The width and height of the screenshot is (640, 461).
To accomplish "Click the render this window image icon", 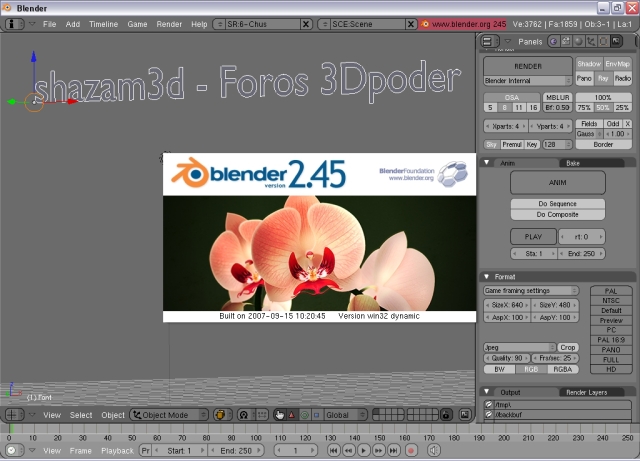I will (x=465, y=415).
